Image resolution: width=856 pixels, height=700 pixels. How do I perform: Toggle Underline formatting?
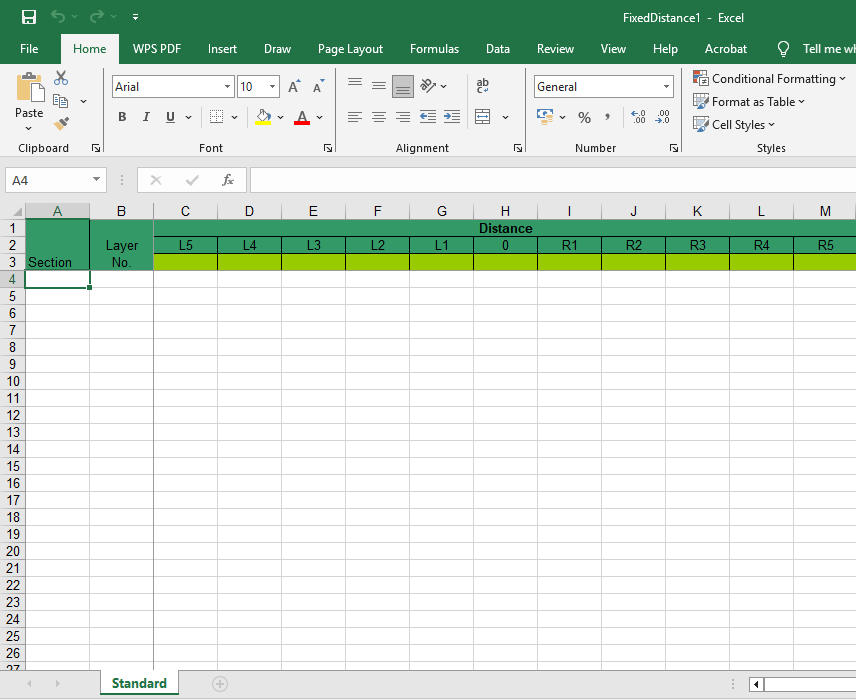(170, 117)
